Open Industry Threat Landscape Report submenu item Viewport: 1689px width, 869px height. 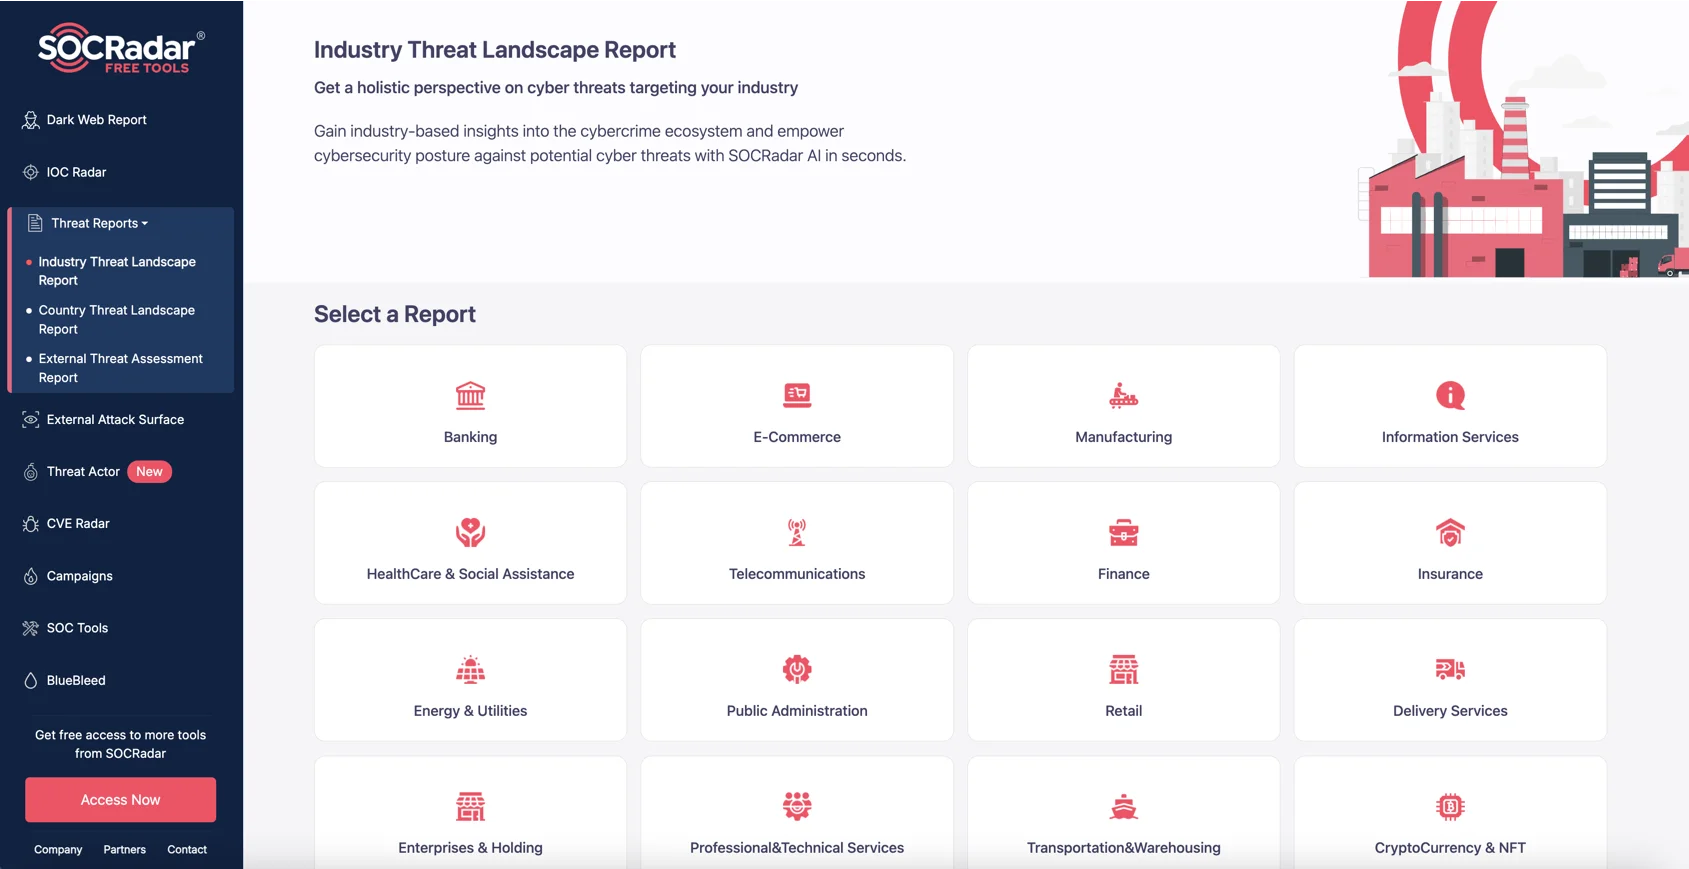coord(117,271)
